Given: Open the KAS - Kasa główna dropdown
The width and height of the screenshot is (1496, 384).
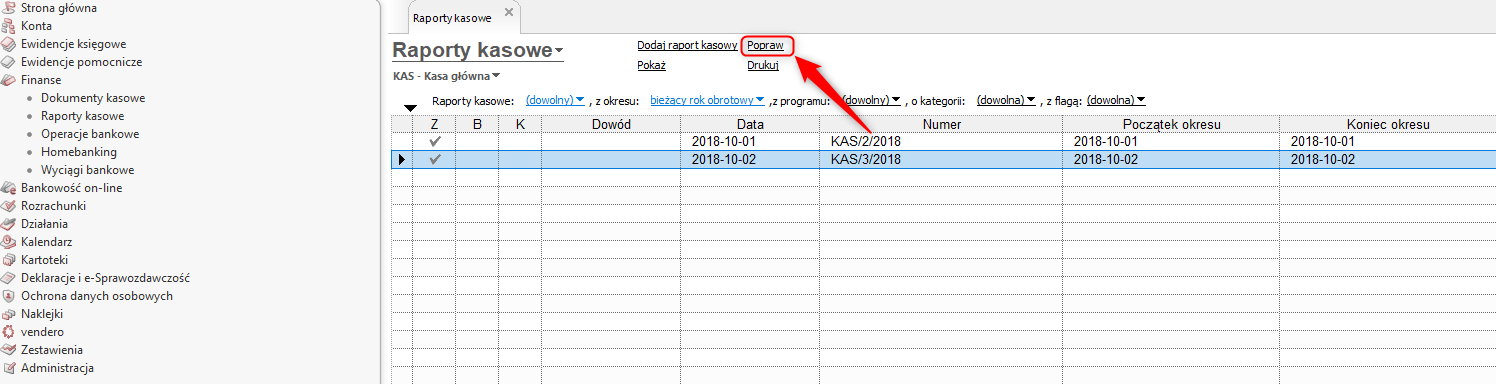Looking at the screenshot, I should [x=446, y=76].
